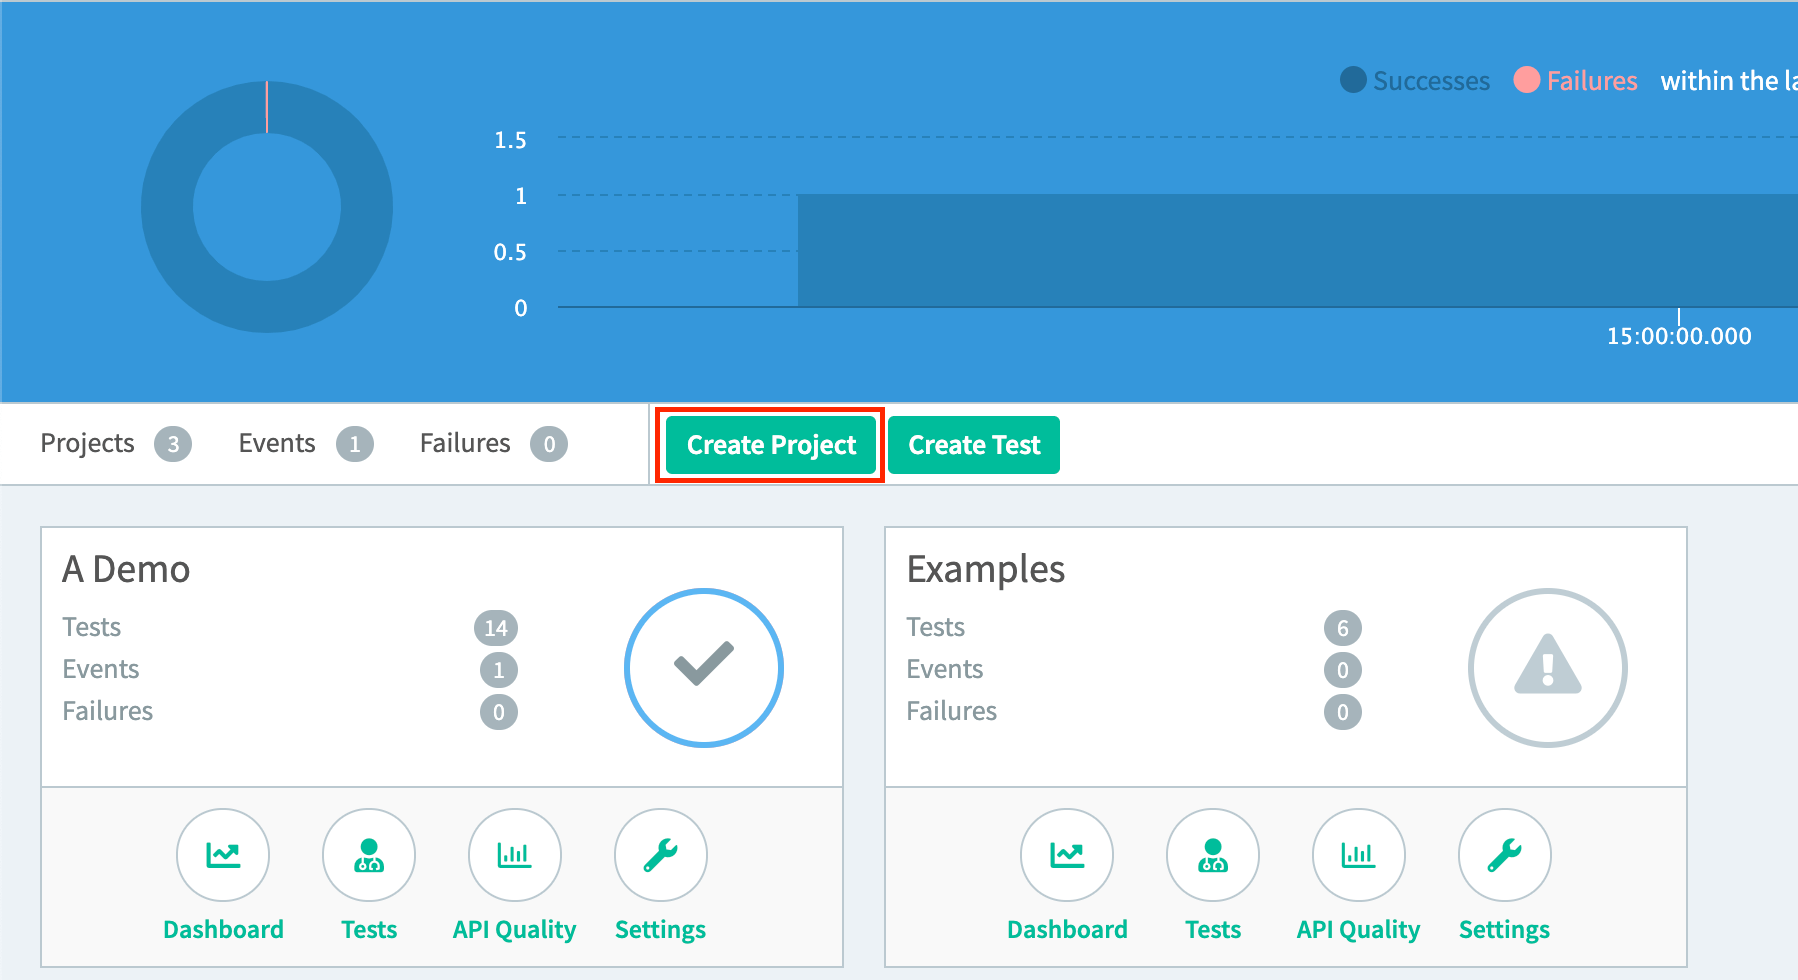Open the Tests icon under A Demo
The width and height of the screenshot is (1798, 980).
(x=368, y=855)
